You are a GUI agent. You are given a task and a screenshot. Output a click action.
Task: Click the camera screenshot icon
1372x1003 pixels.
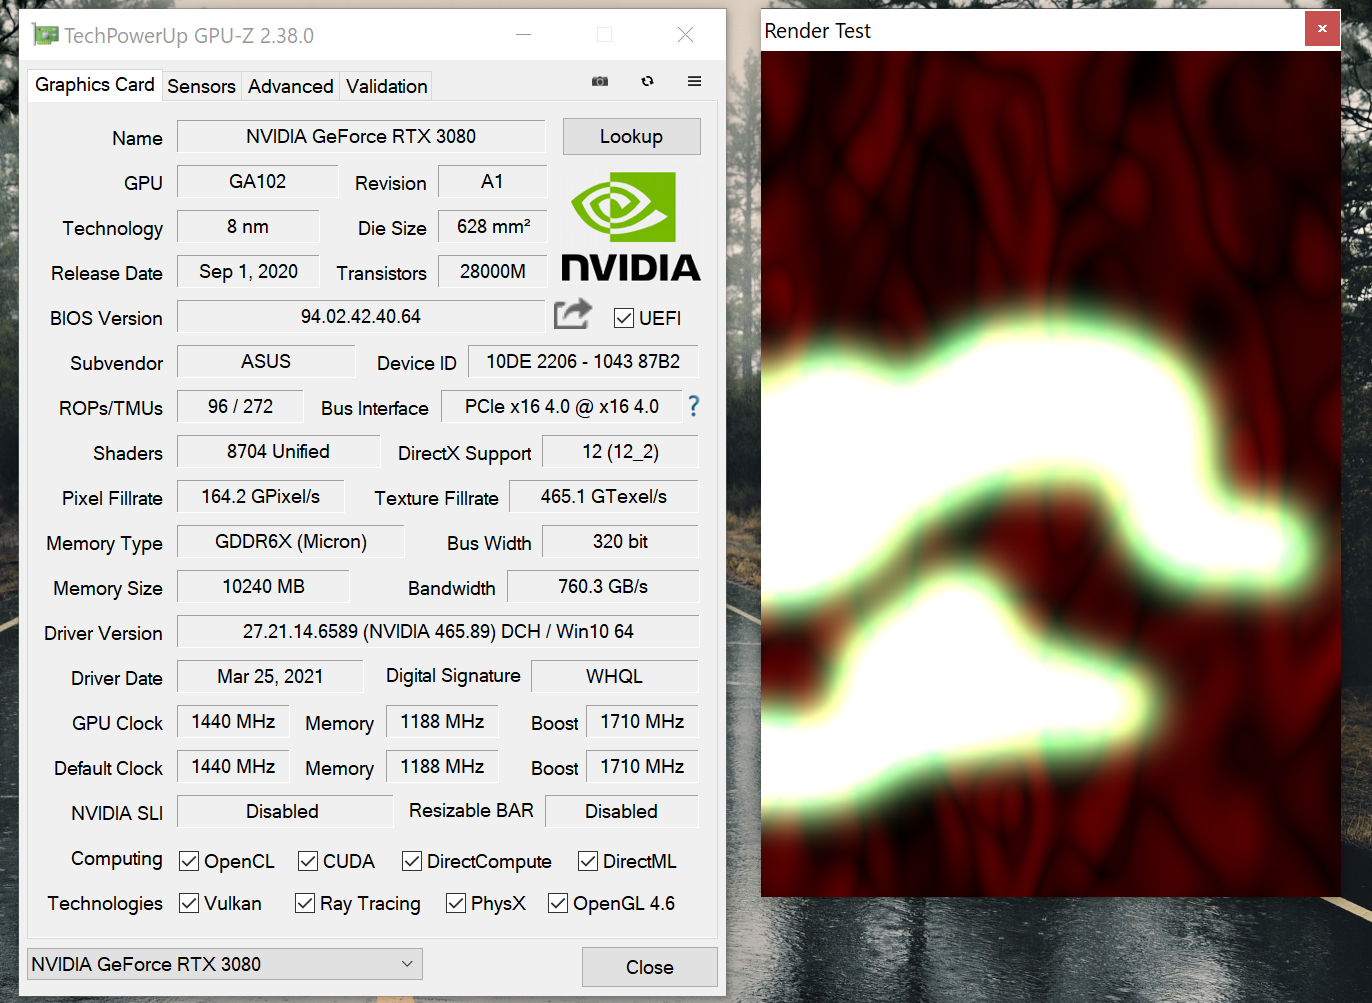click(600, 81)
